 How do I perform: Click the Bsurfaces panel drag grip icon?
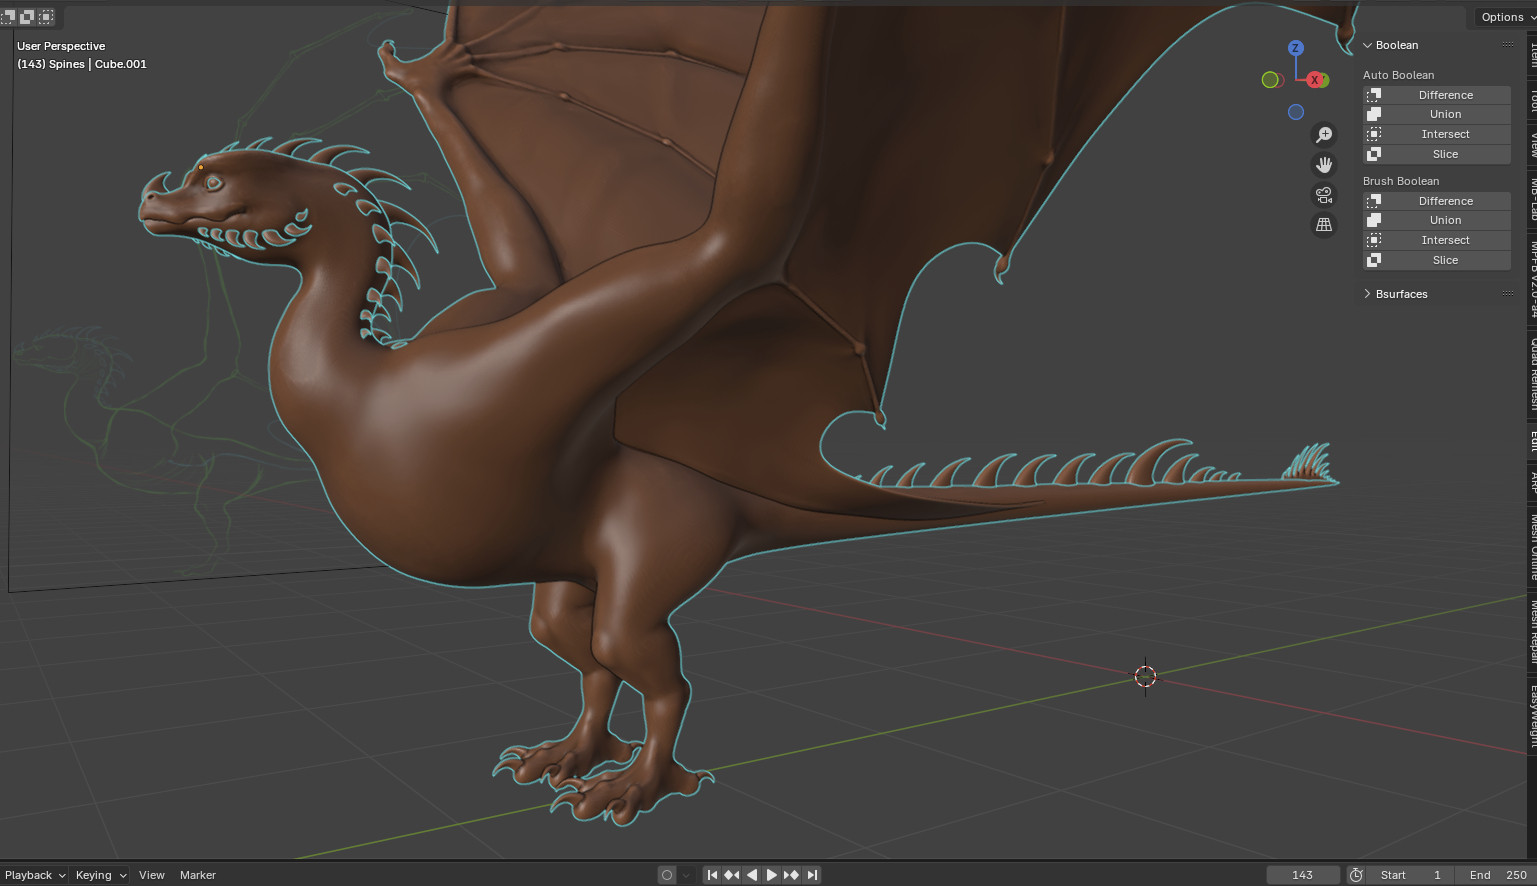pos(1508,294)
